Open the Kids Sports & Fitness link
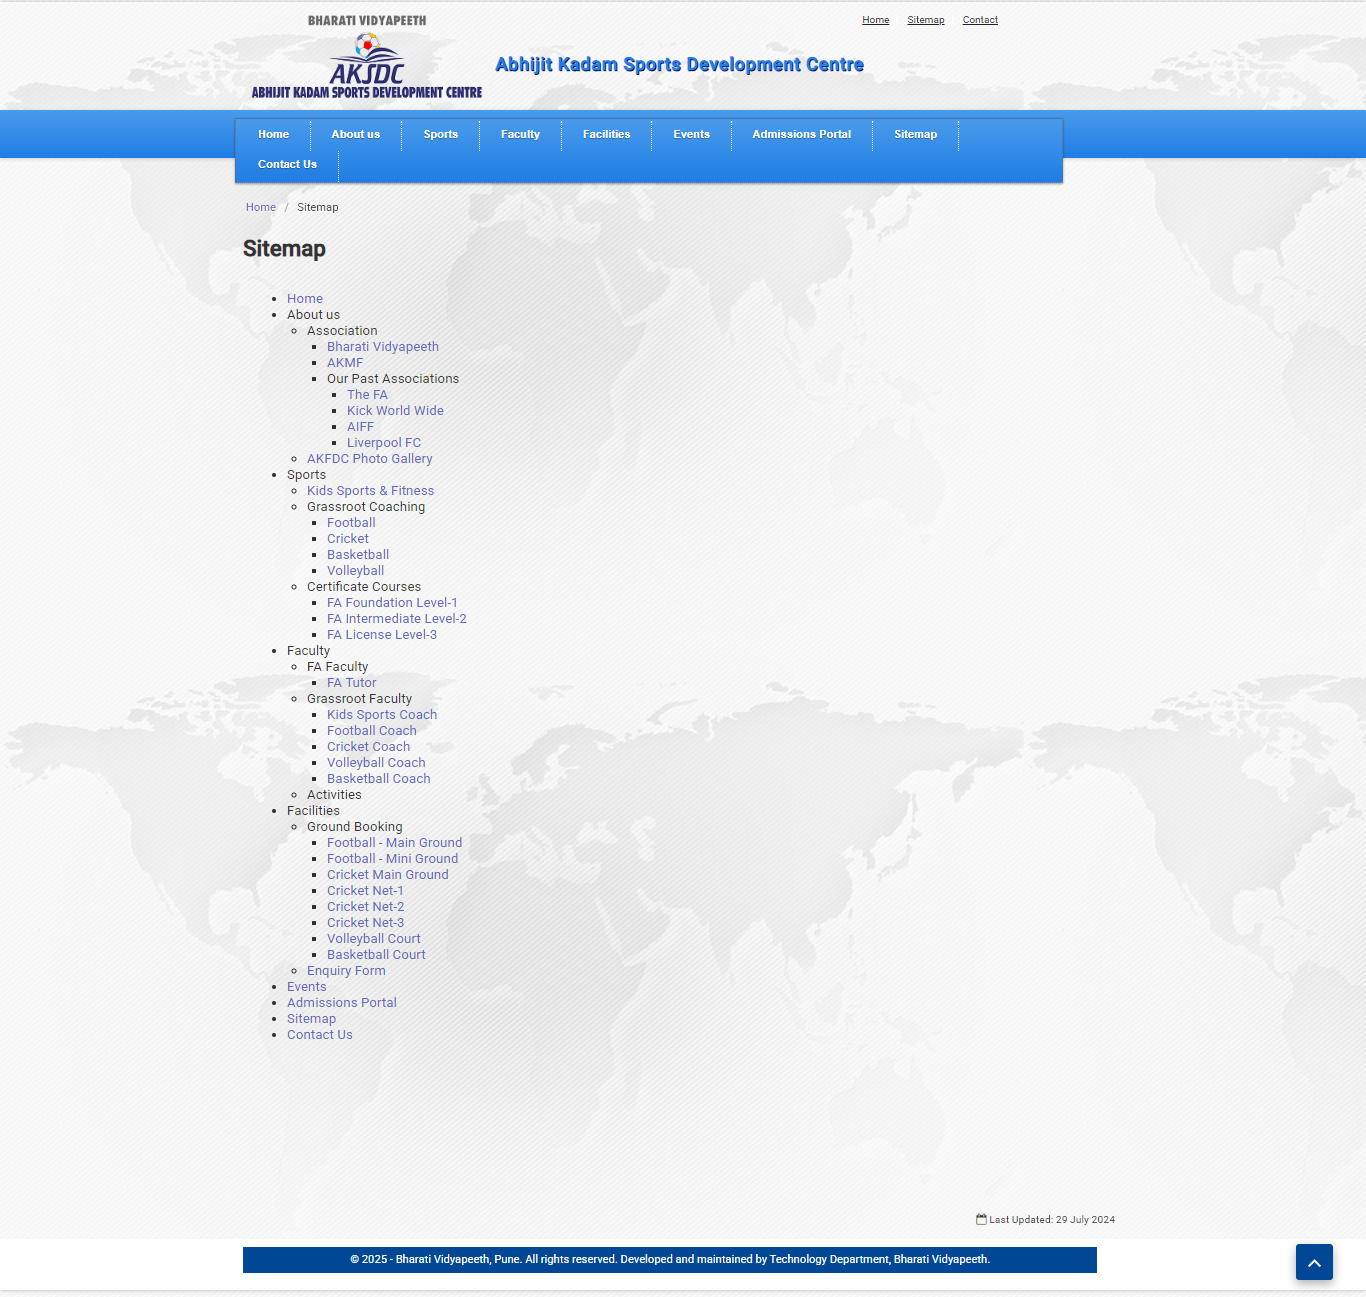This screenshot has width=1366, height=1297. [370, 491]
